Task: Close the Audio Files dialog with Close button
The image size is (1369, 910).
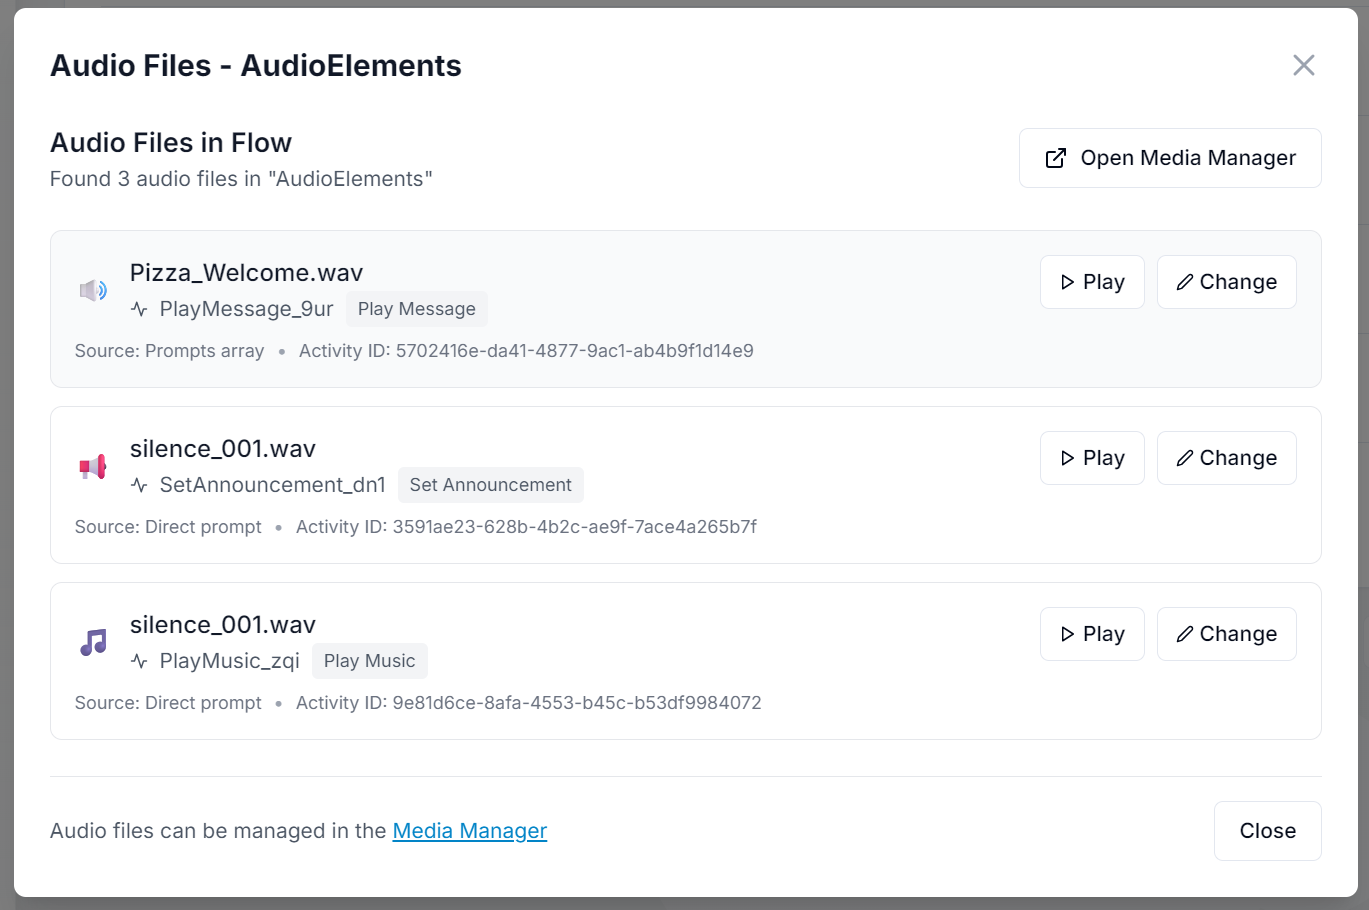Action: [1267, 830]
